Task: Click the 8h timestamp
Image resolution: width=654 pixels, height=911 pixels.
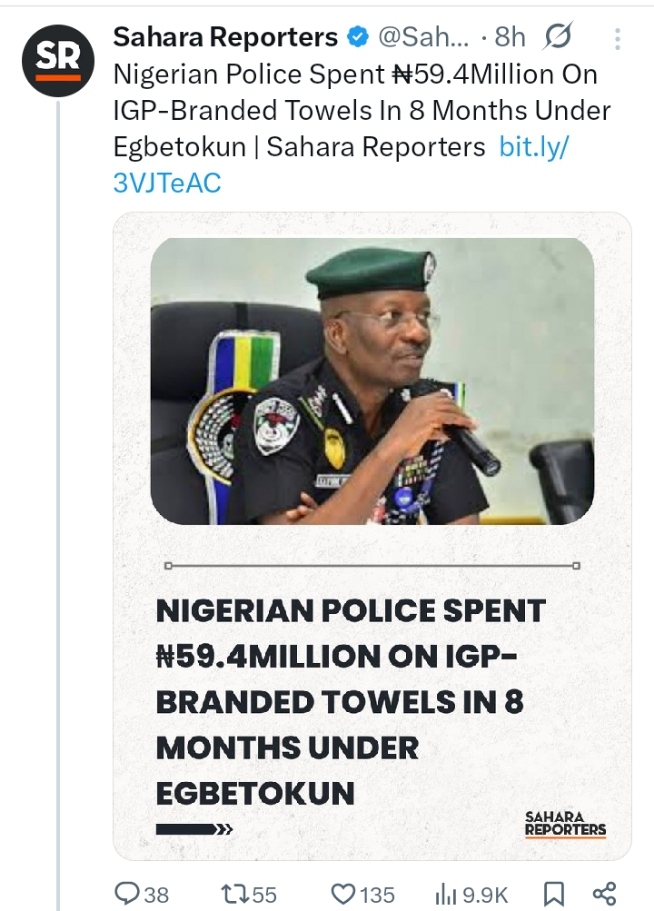Action: (x=508, y=38)
